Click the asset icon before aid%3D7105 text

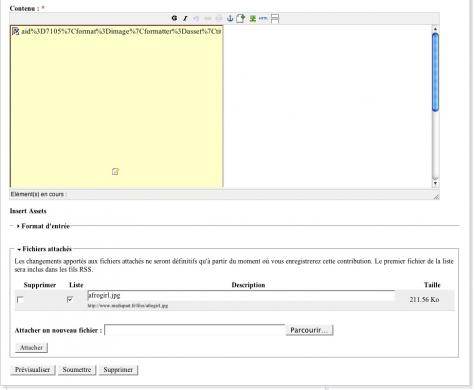(x=15, y=32)
